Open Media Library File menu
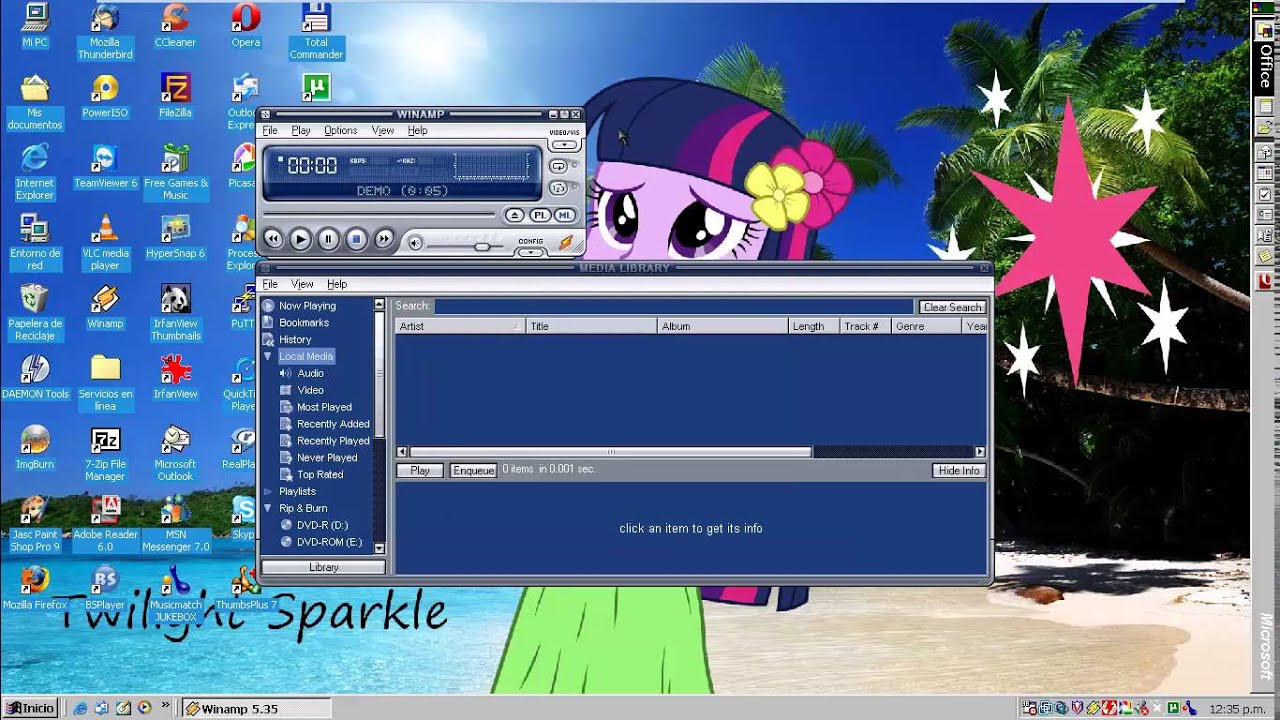 [x=270, y=285]
